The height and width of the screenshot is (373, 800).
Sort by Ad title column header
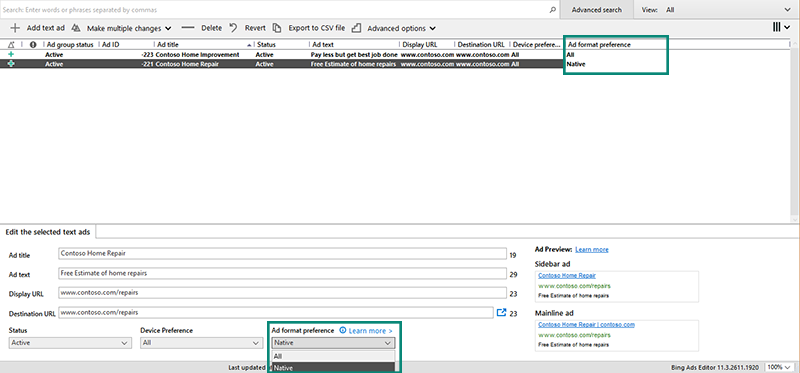pos(168,45)
